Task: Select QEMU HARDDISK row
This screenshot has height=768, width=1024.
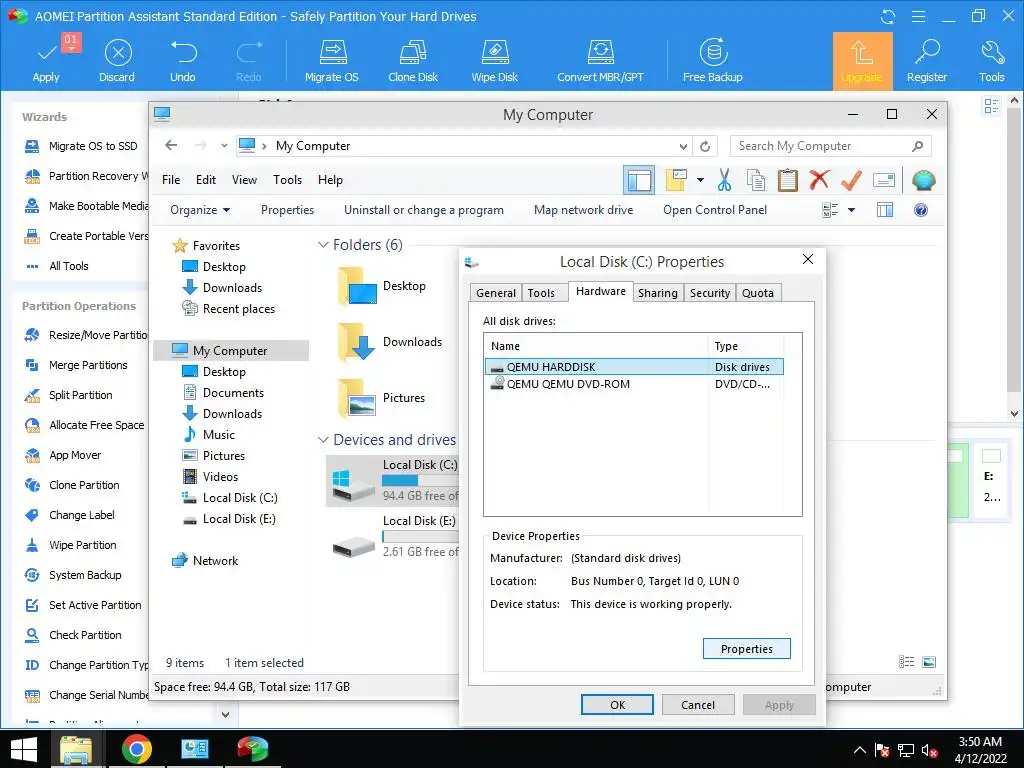Action: (634, 367)
